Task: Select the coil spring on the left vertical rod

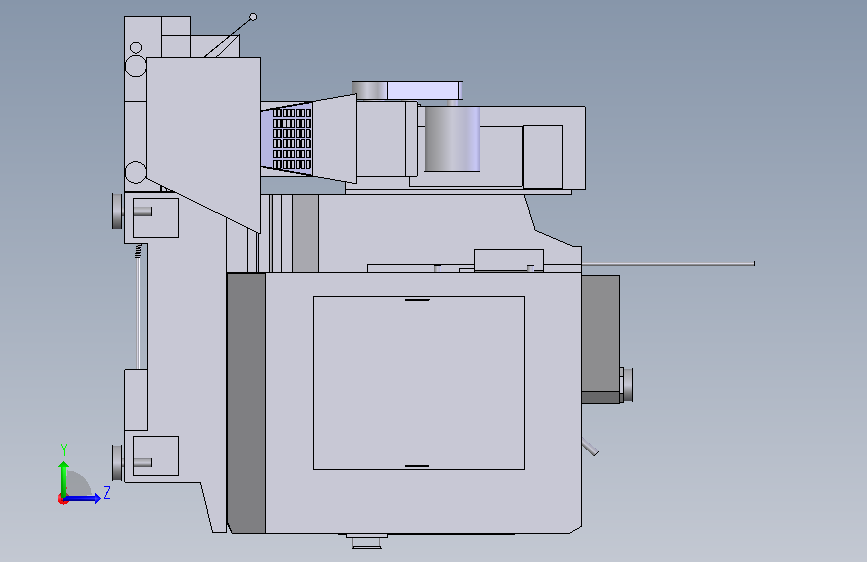Action: [x=138, y=251]
